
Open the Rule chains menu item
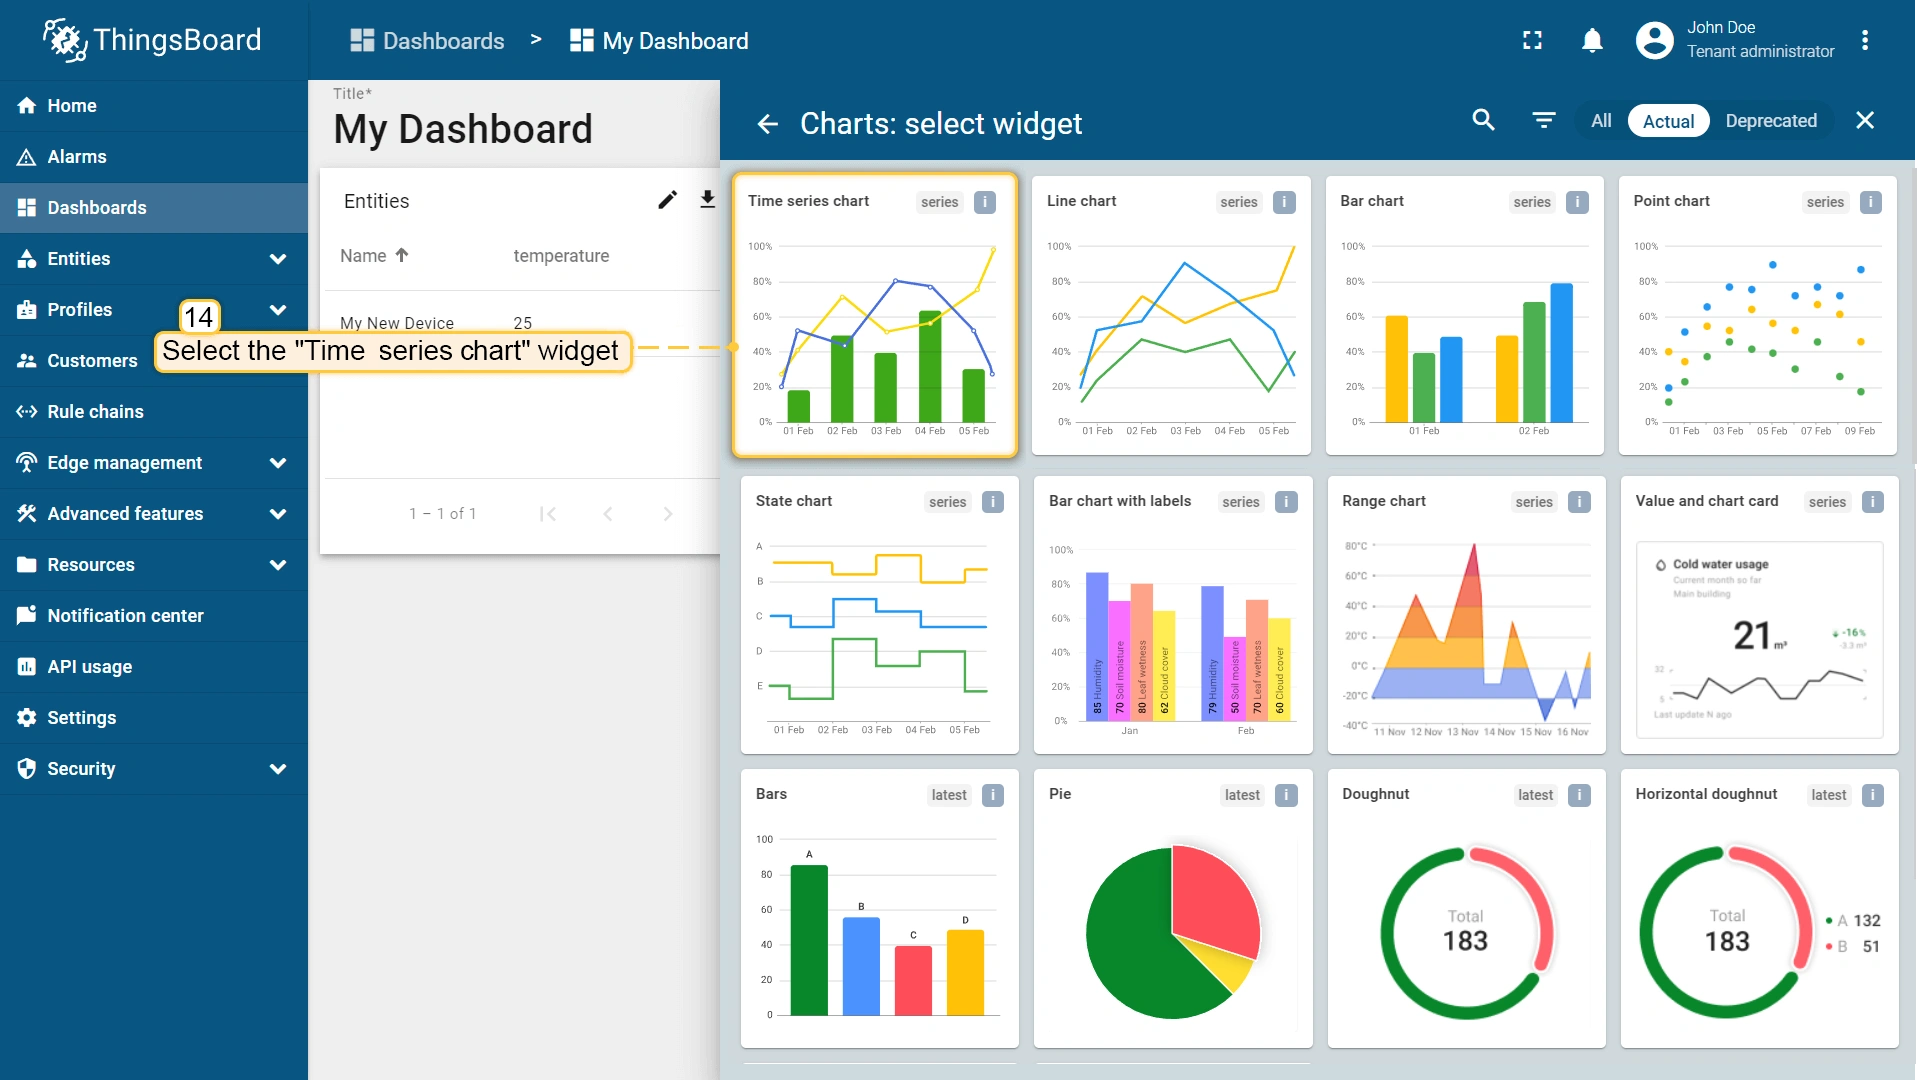click(95, 412)
